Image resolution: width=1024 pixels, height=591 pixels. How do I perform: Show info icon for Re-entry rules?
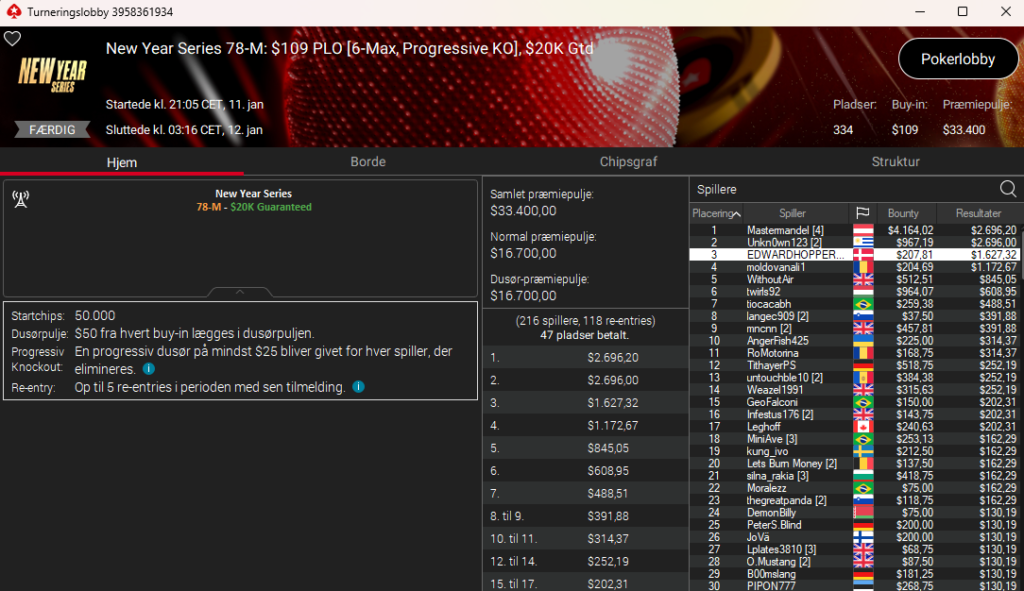click(x=359, y=387)
